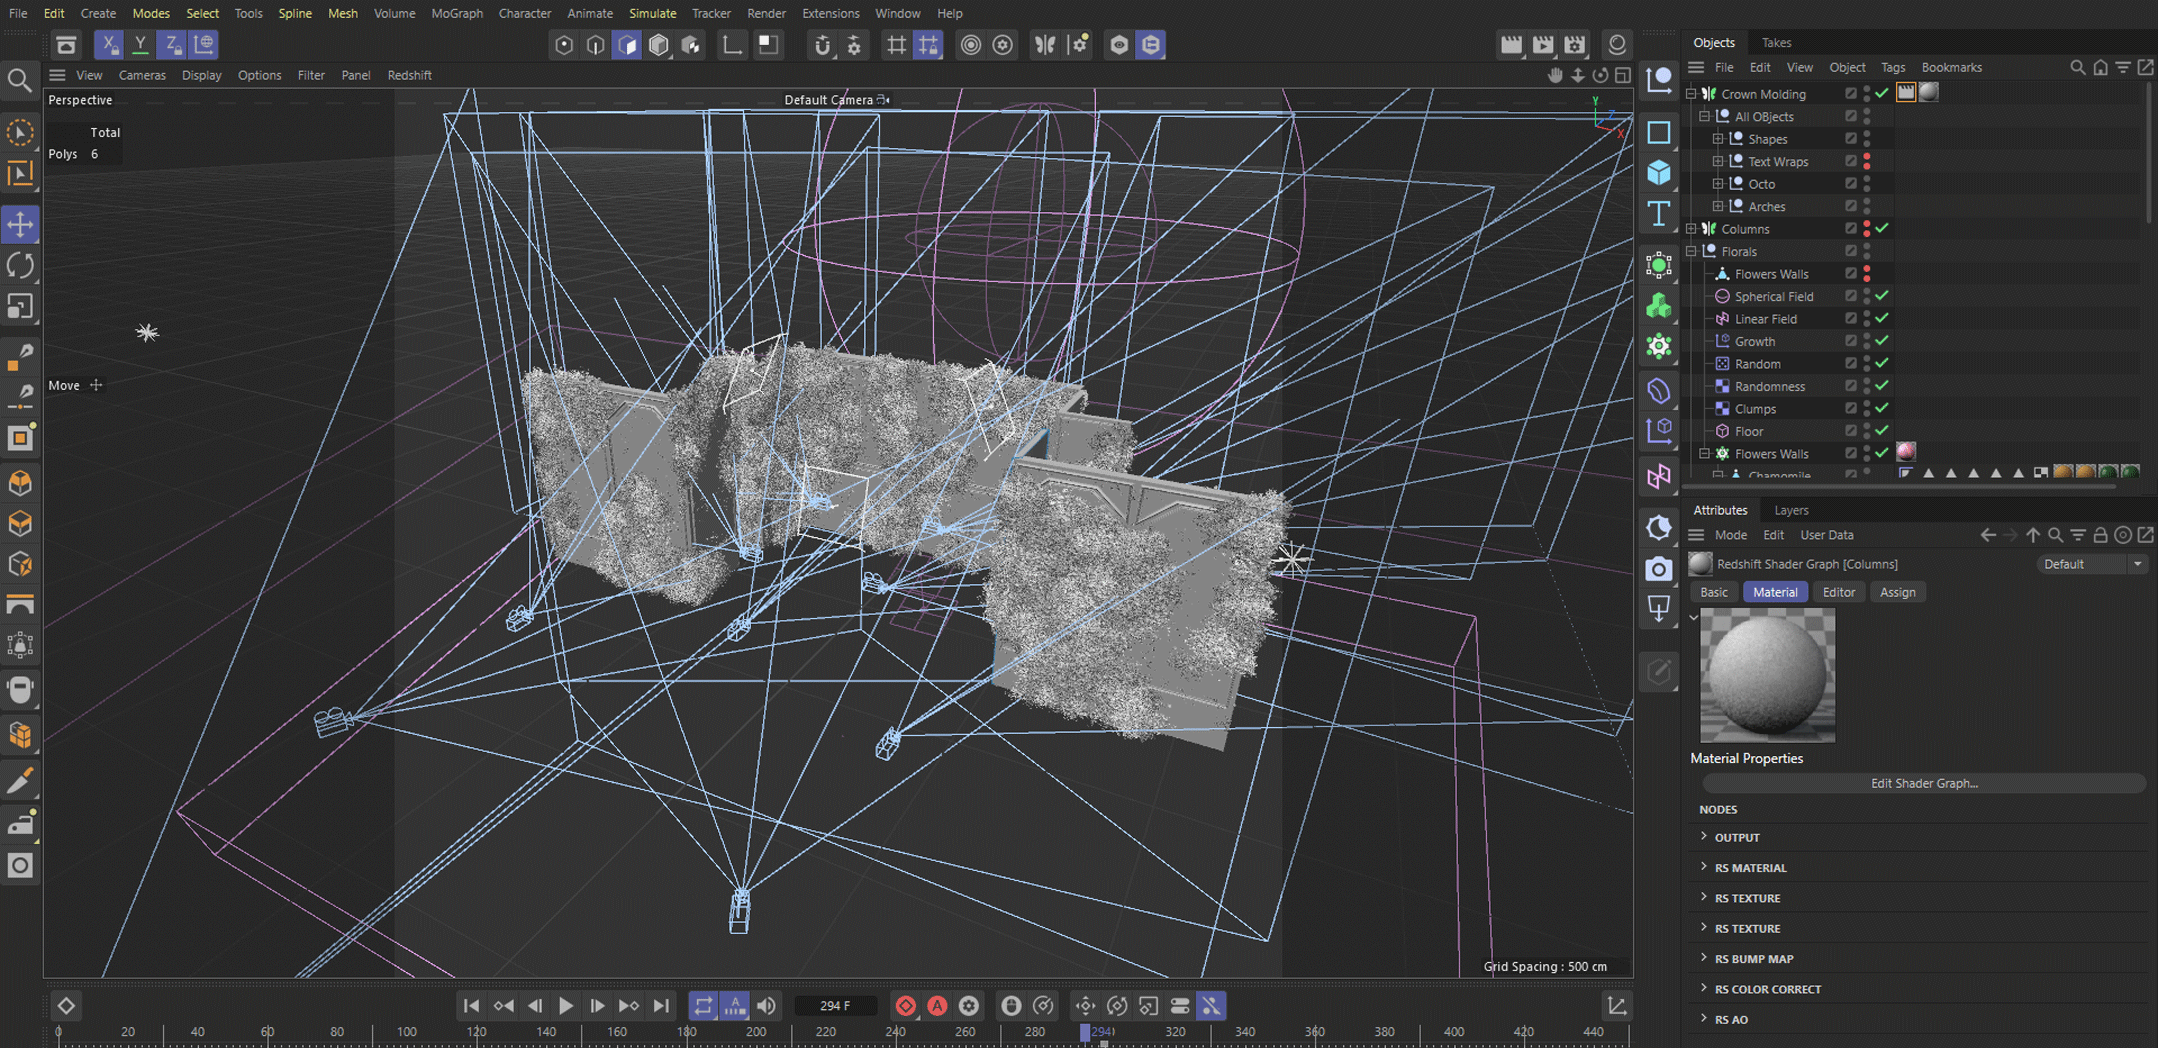
Task: Open the MoGraph menu
Action: [456, 13]
